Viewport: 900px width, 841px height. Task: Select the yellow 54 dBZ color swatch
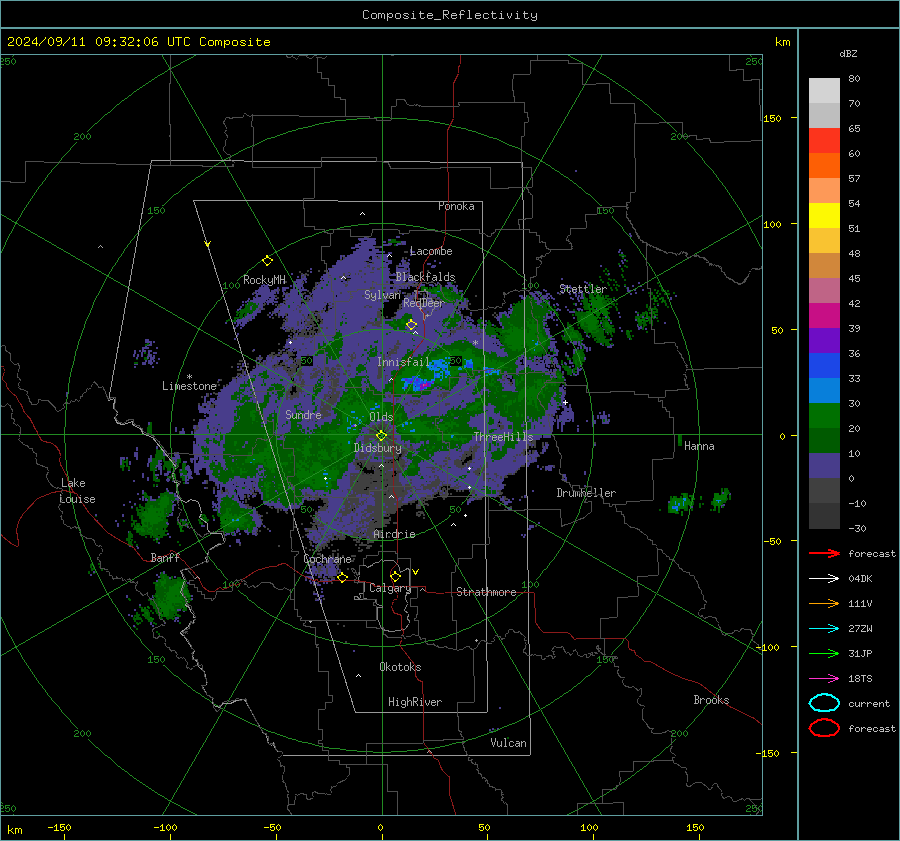[x=824, y=216]
